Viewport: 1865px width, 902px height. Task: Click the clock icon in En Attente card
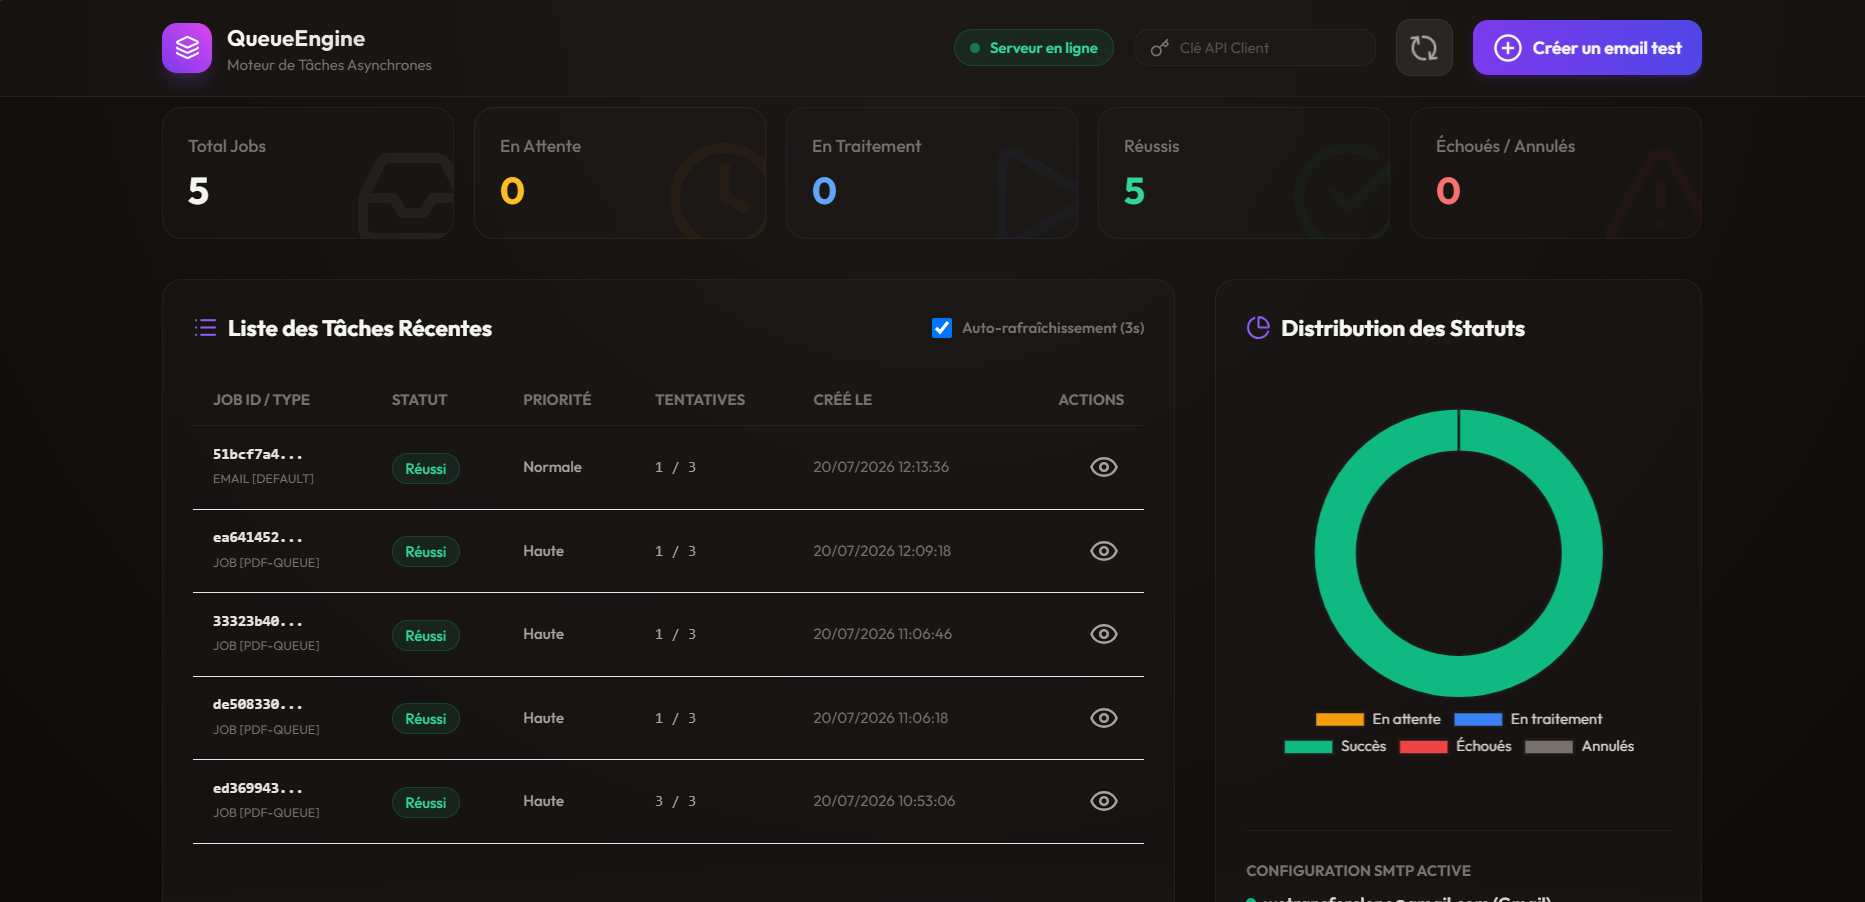pyautogui.click(x=719, y=191)
